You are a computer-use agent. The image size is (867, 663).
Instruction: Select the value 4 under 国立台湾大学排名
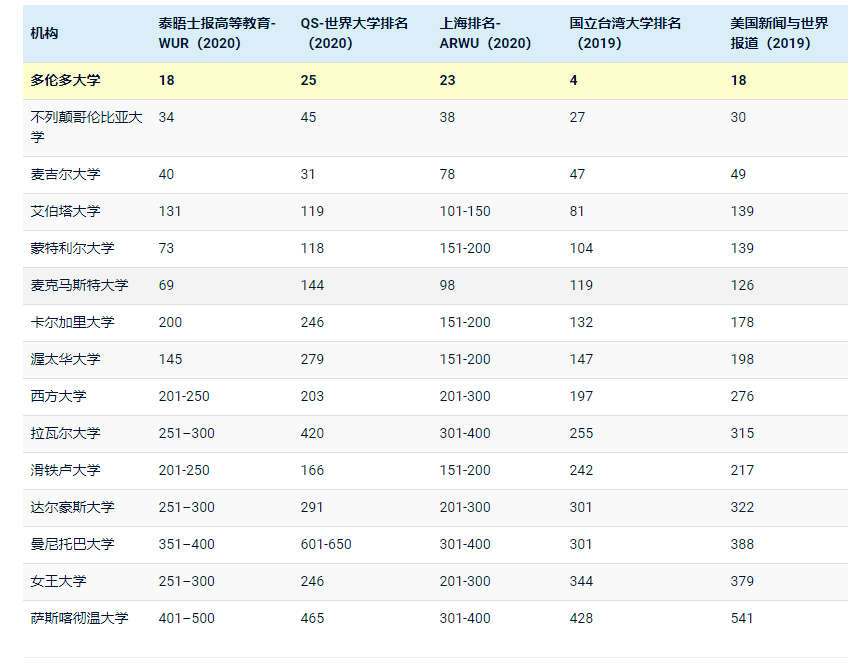coord(576,79)
